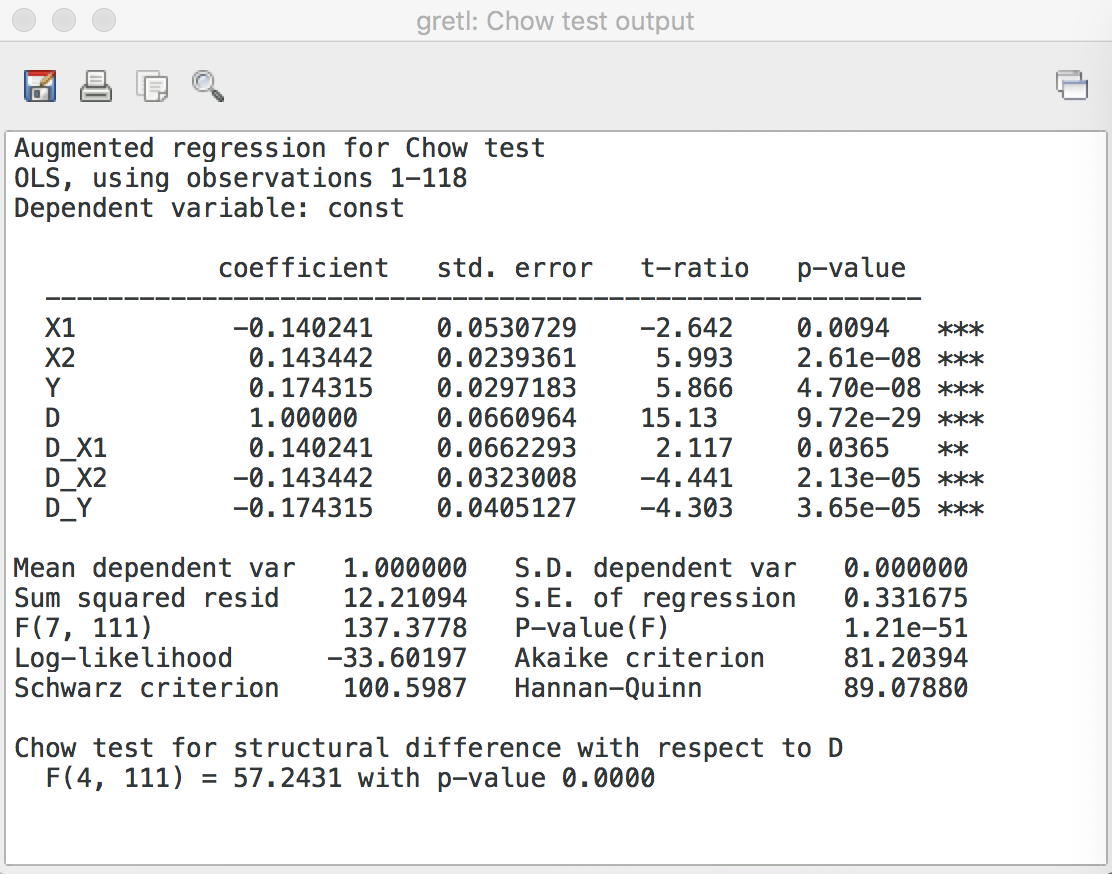Viewport: 1112px width, 874px height.
Task: Click p-value 0.0365 for D_X1
Action: pyautogui.click(x=843, y=448)
